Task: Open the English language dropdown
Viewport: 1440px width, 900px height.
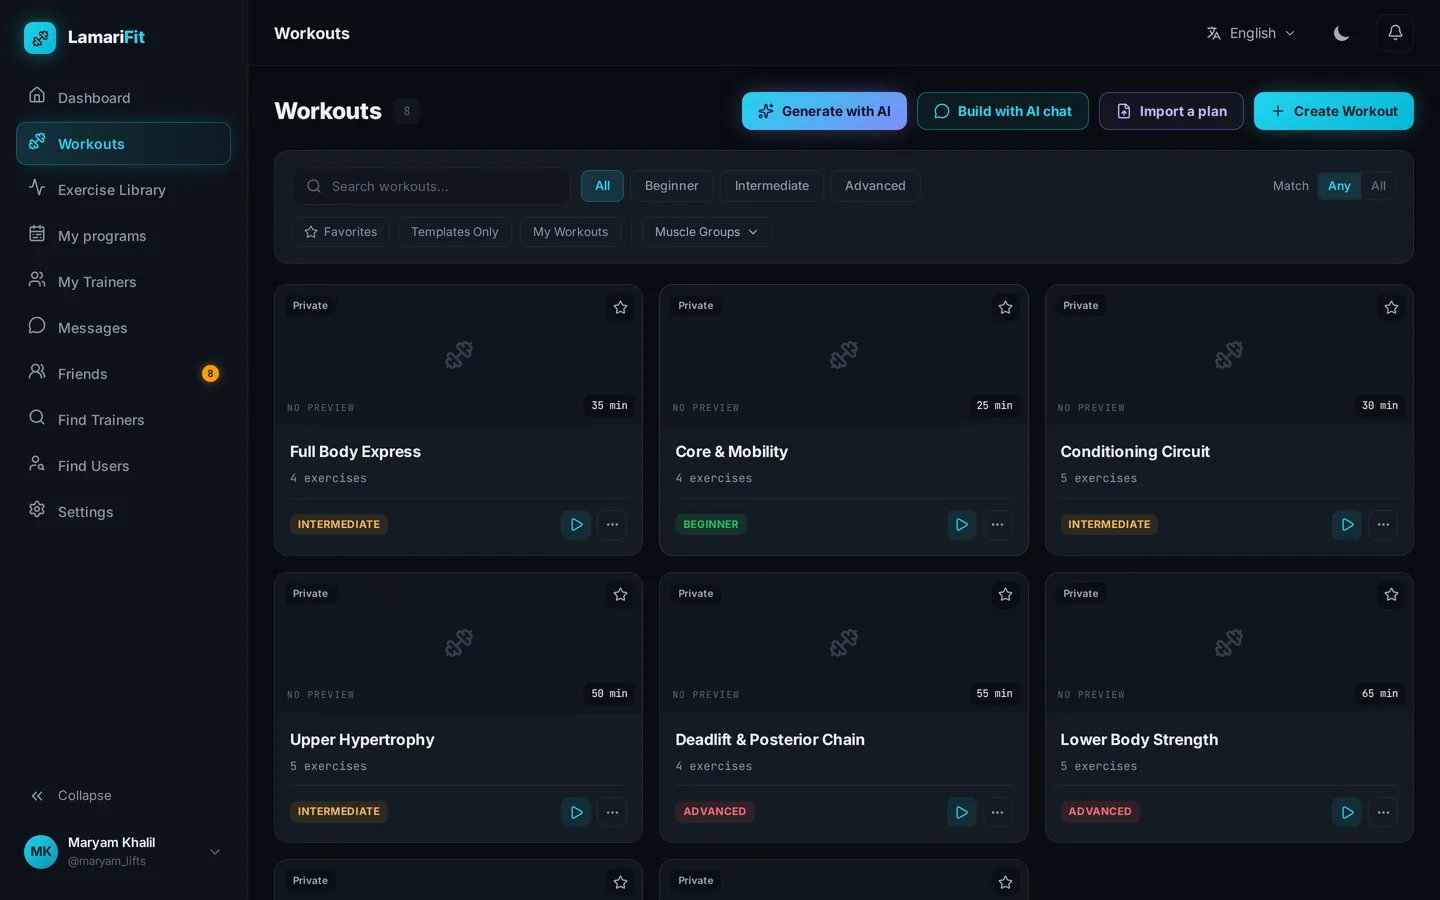Action: click(x=1251, y=33)
